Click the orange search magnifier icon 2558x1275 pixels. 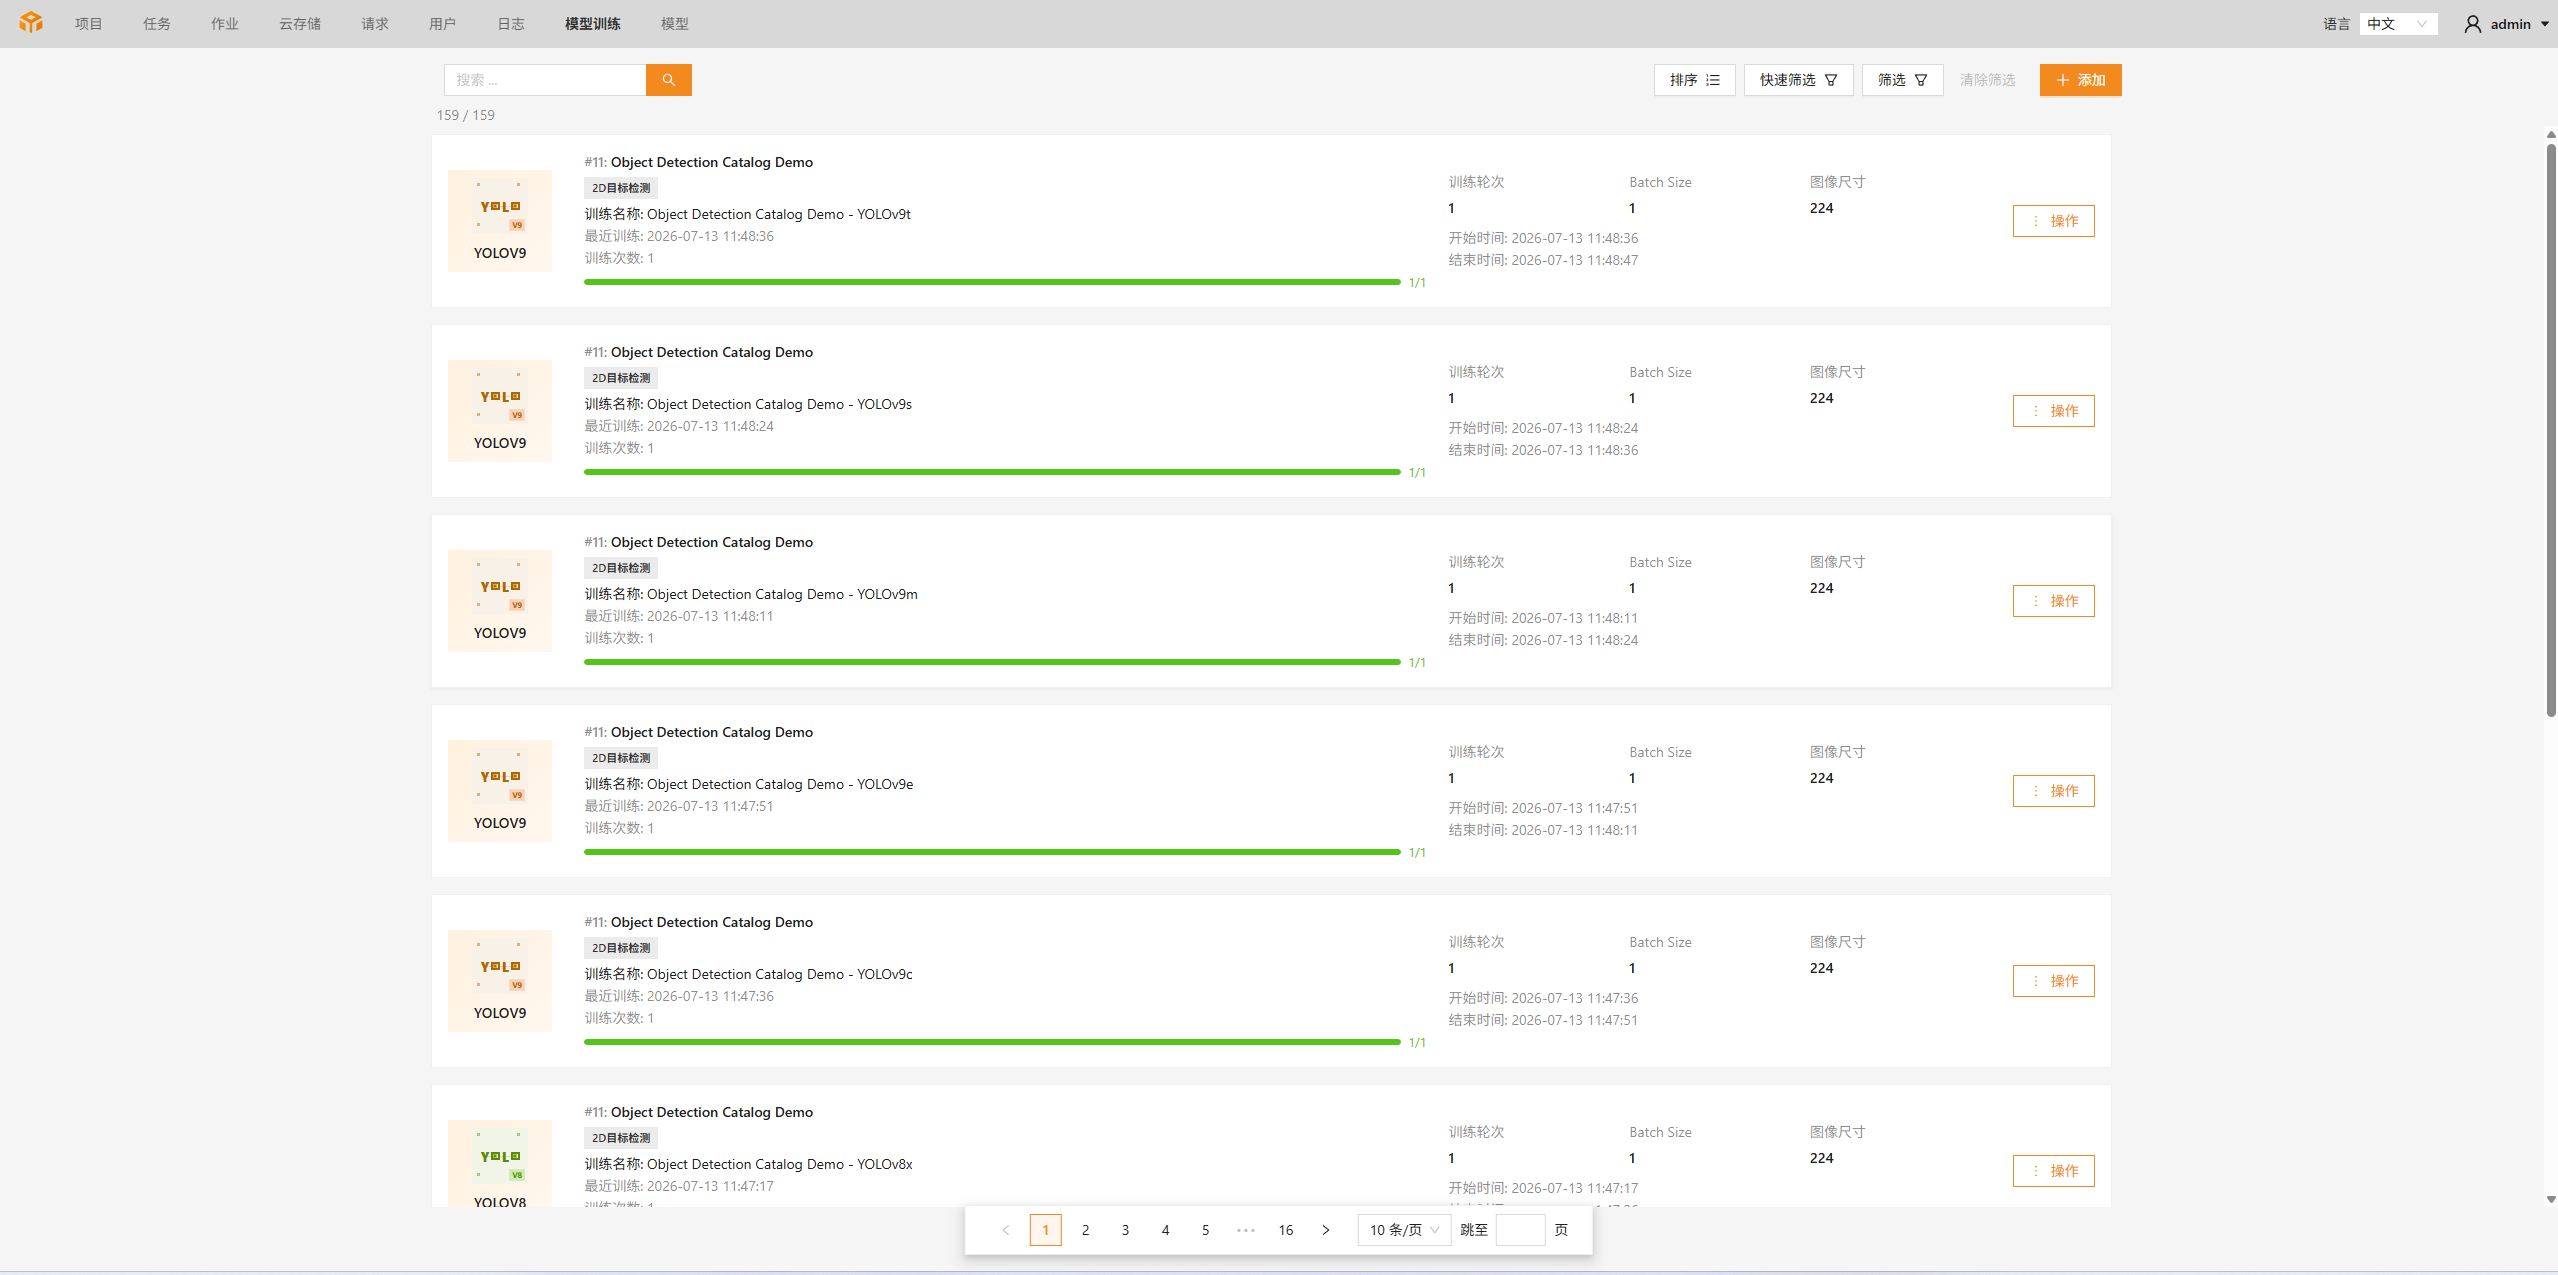[x=668, y=80]
